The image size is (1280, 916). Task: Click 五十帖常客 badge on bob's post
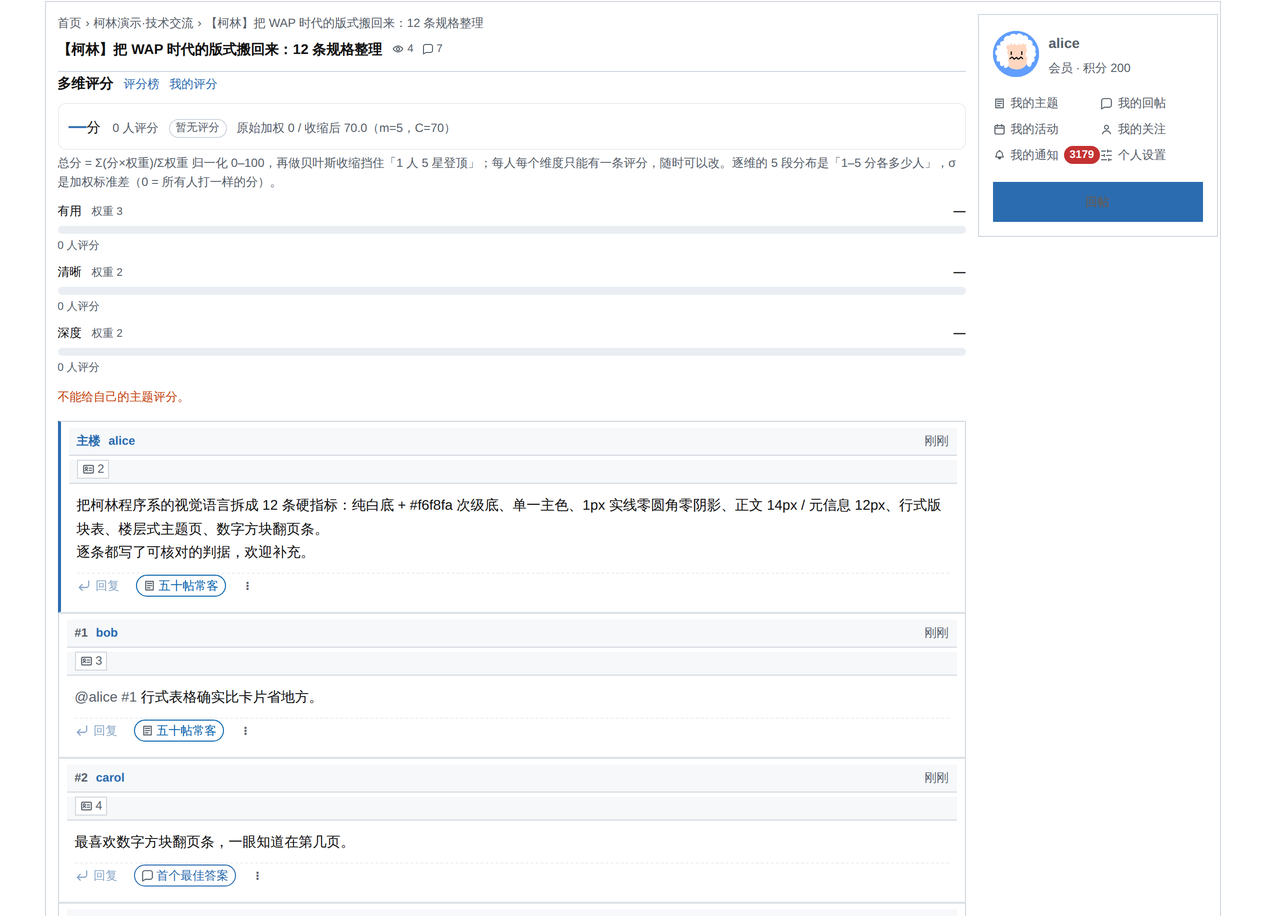(x=179, y=731)
